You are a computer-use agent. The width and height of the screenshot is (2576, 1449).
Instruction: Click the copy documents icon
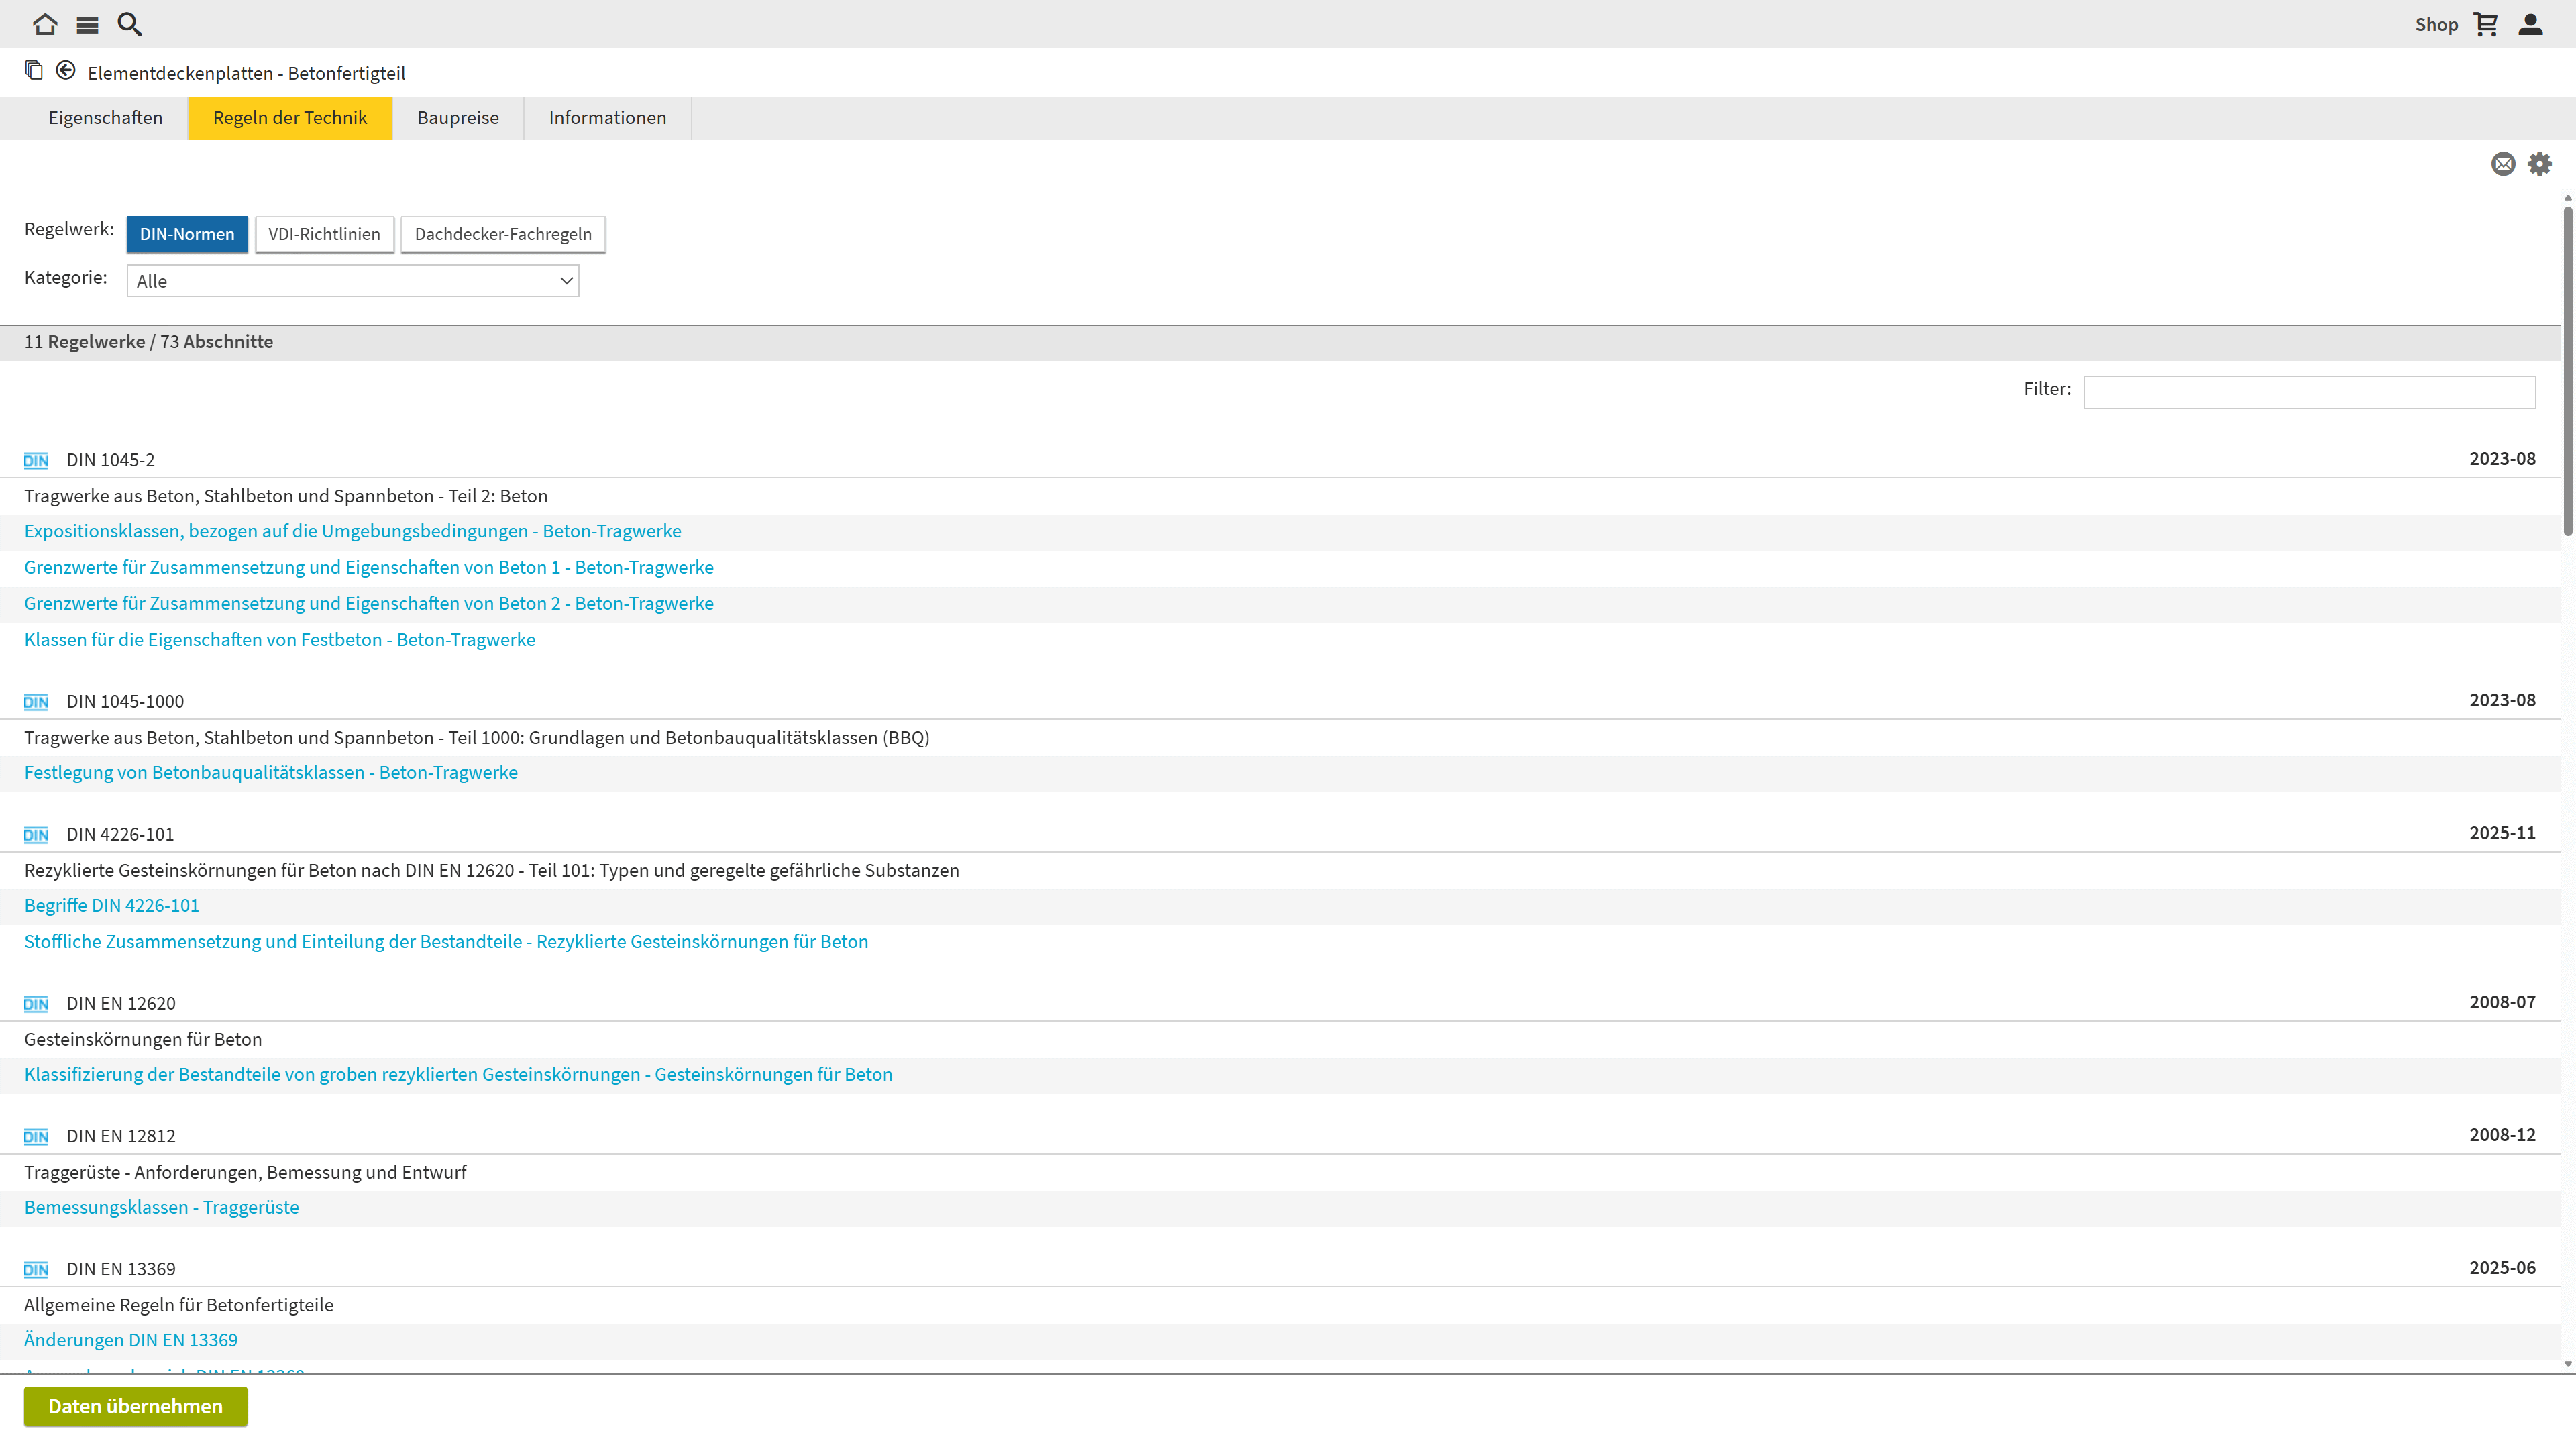[x=34, y=70]
